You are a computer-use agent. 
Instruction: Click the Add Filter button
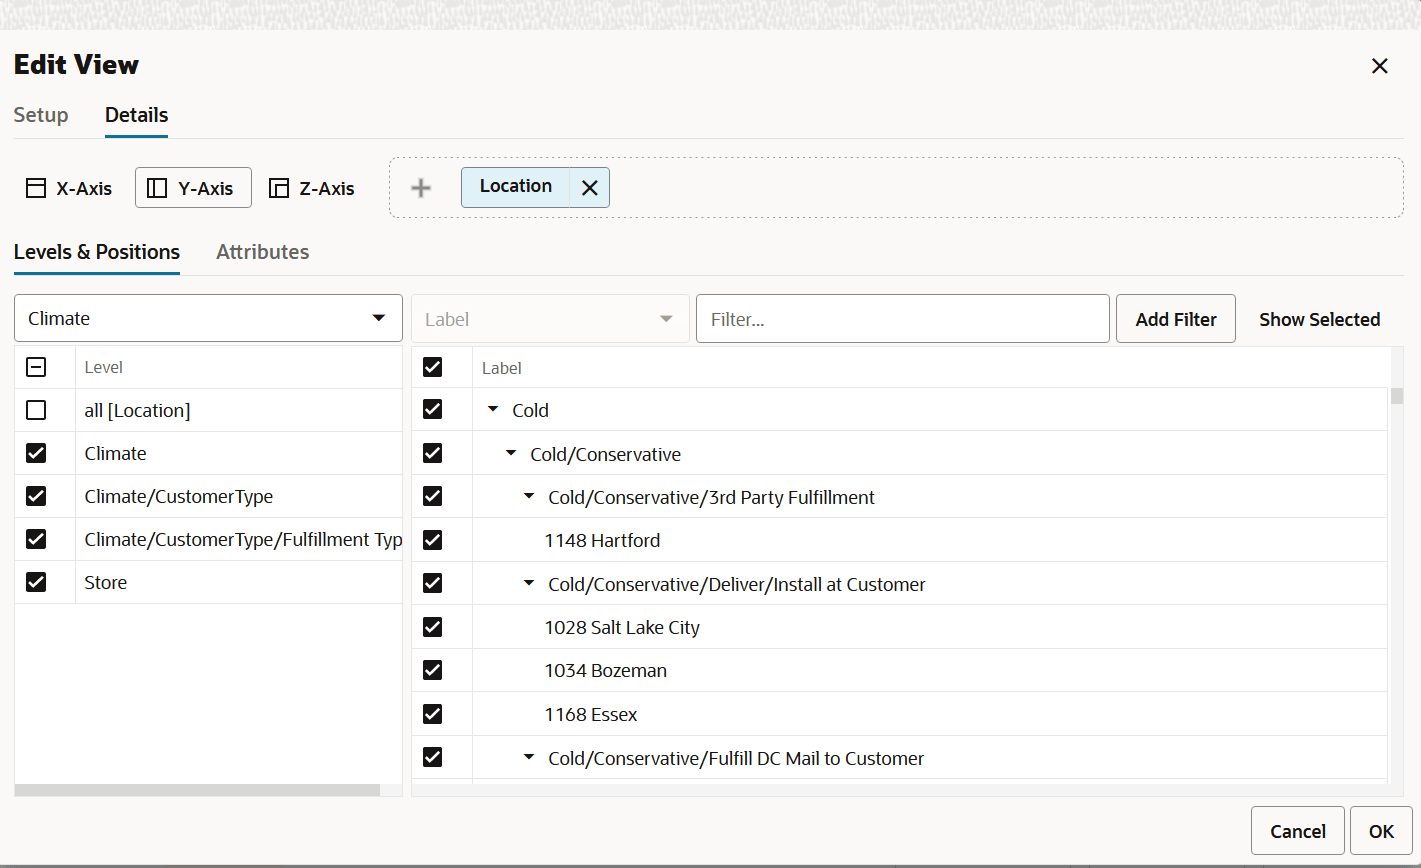pos(1176,319)
